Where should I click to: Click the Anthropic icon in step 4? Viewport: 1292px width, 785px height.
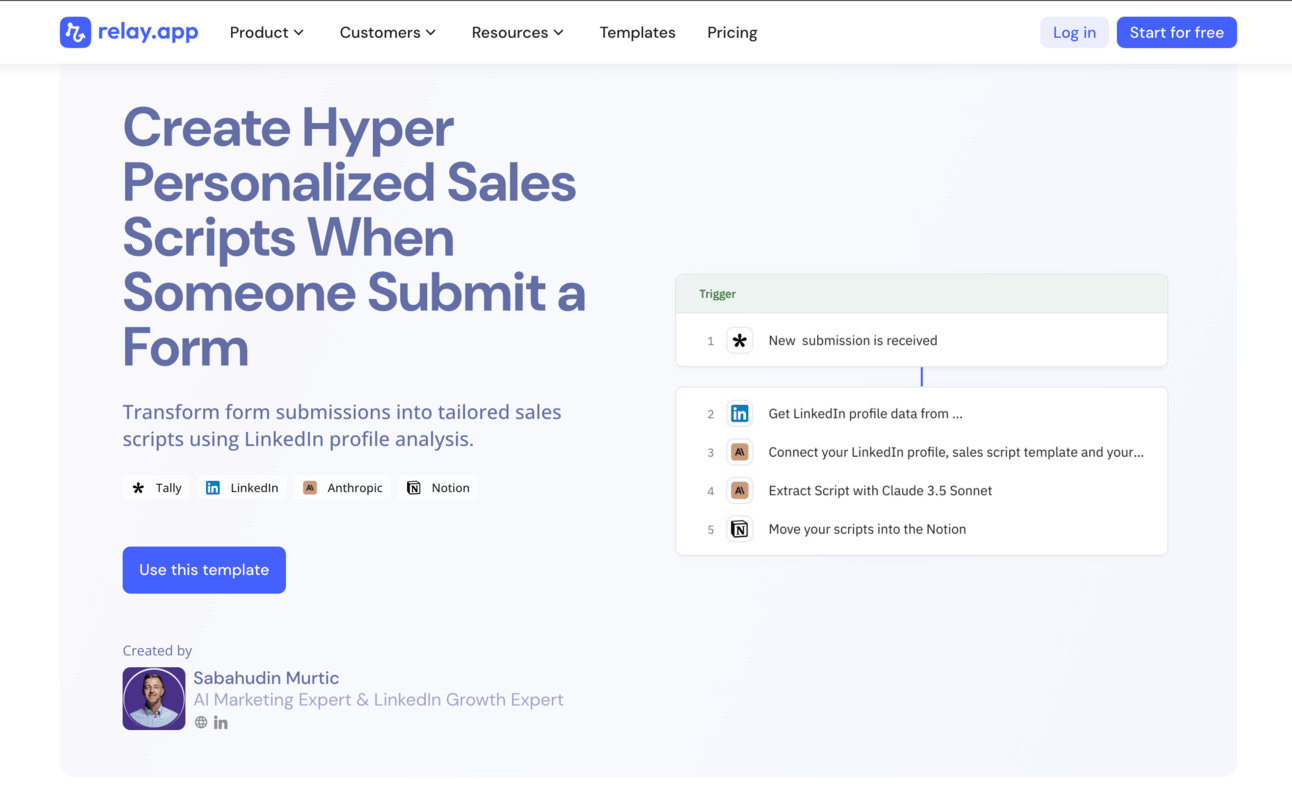point(740,491)
